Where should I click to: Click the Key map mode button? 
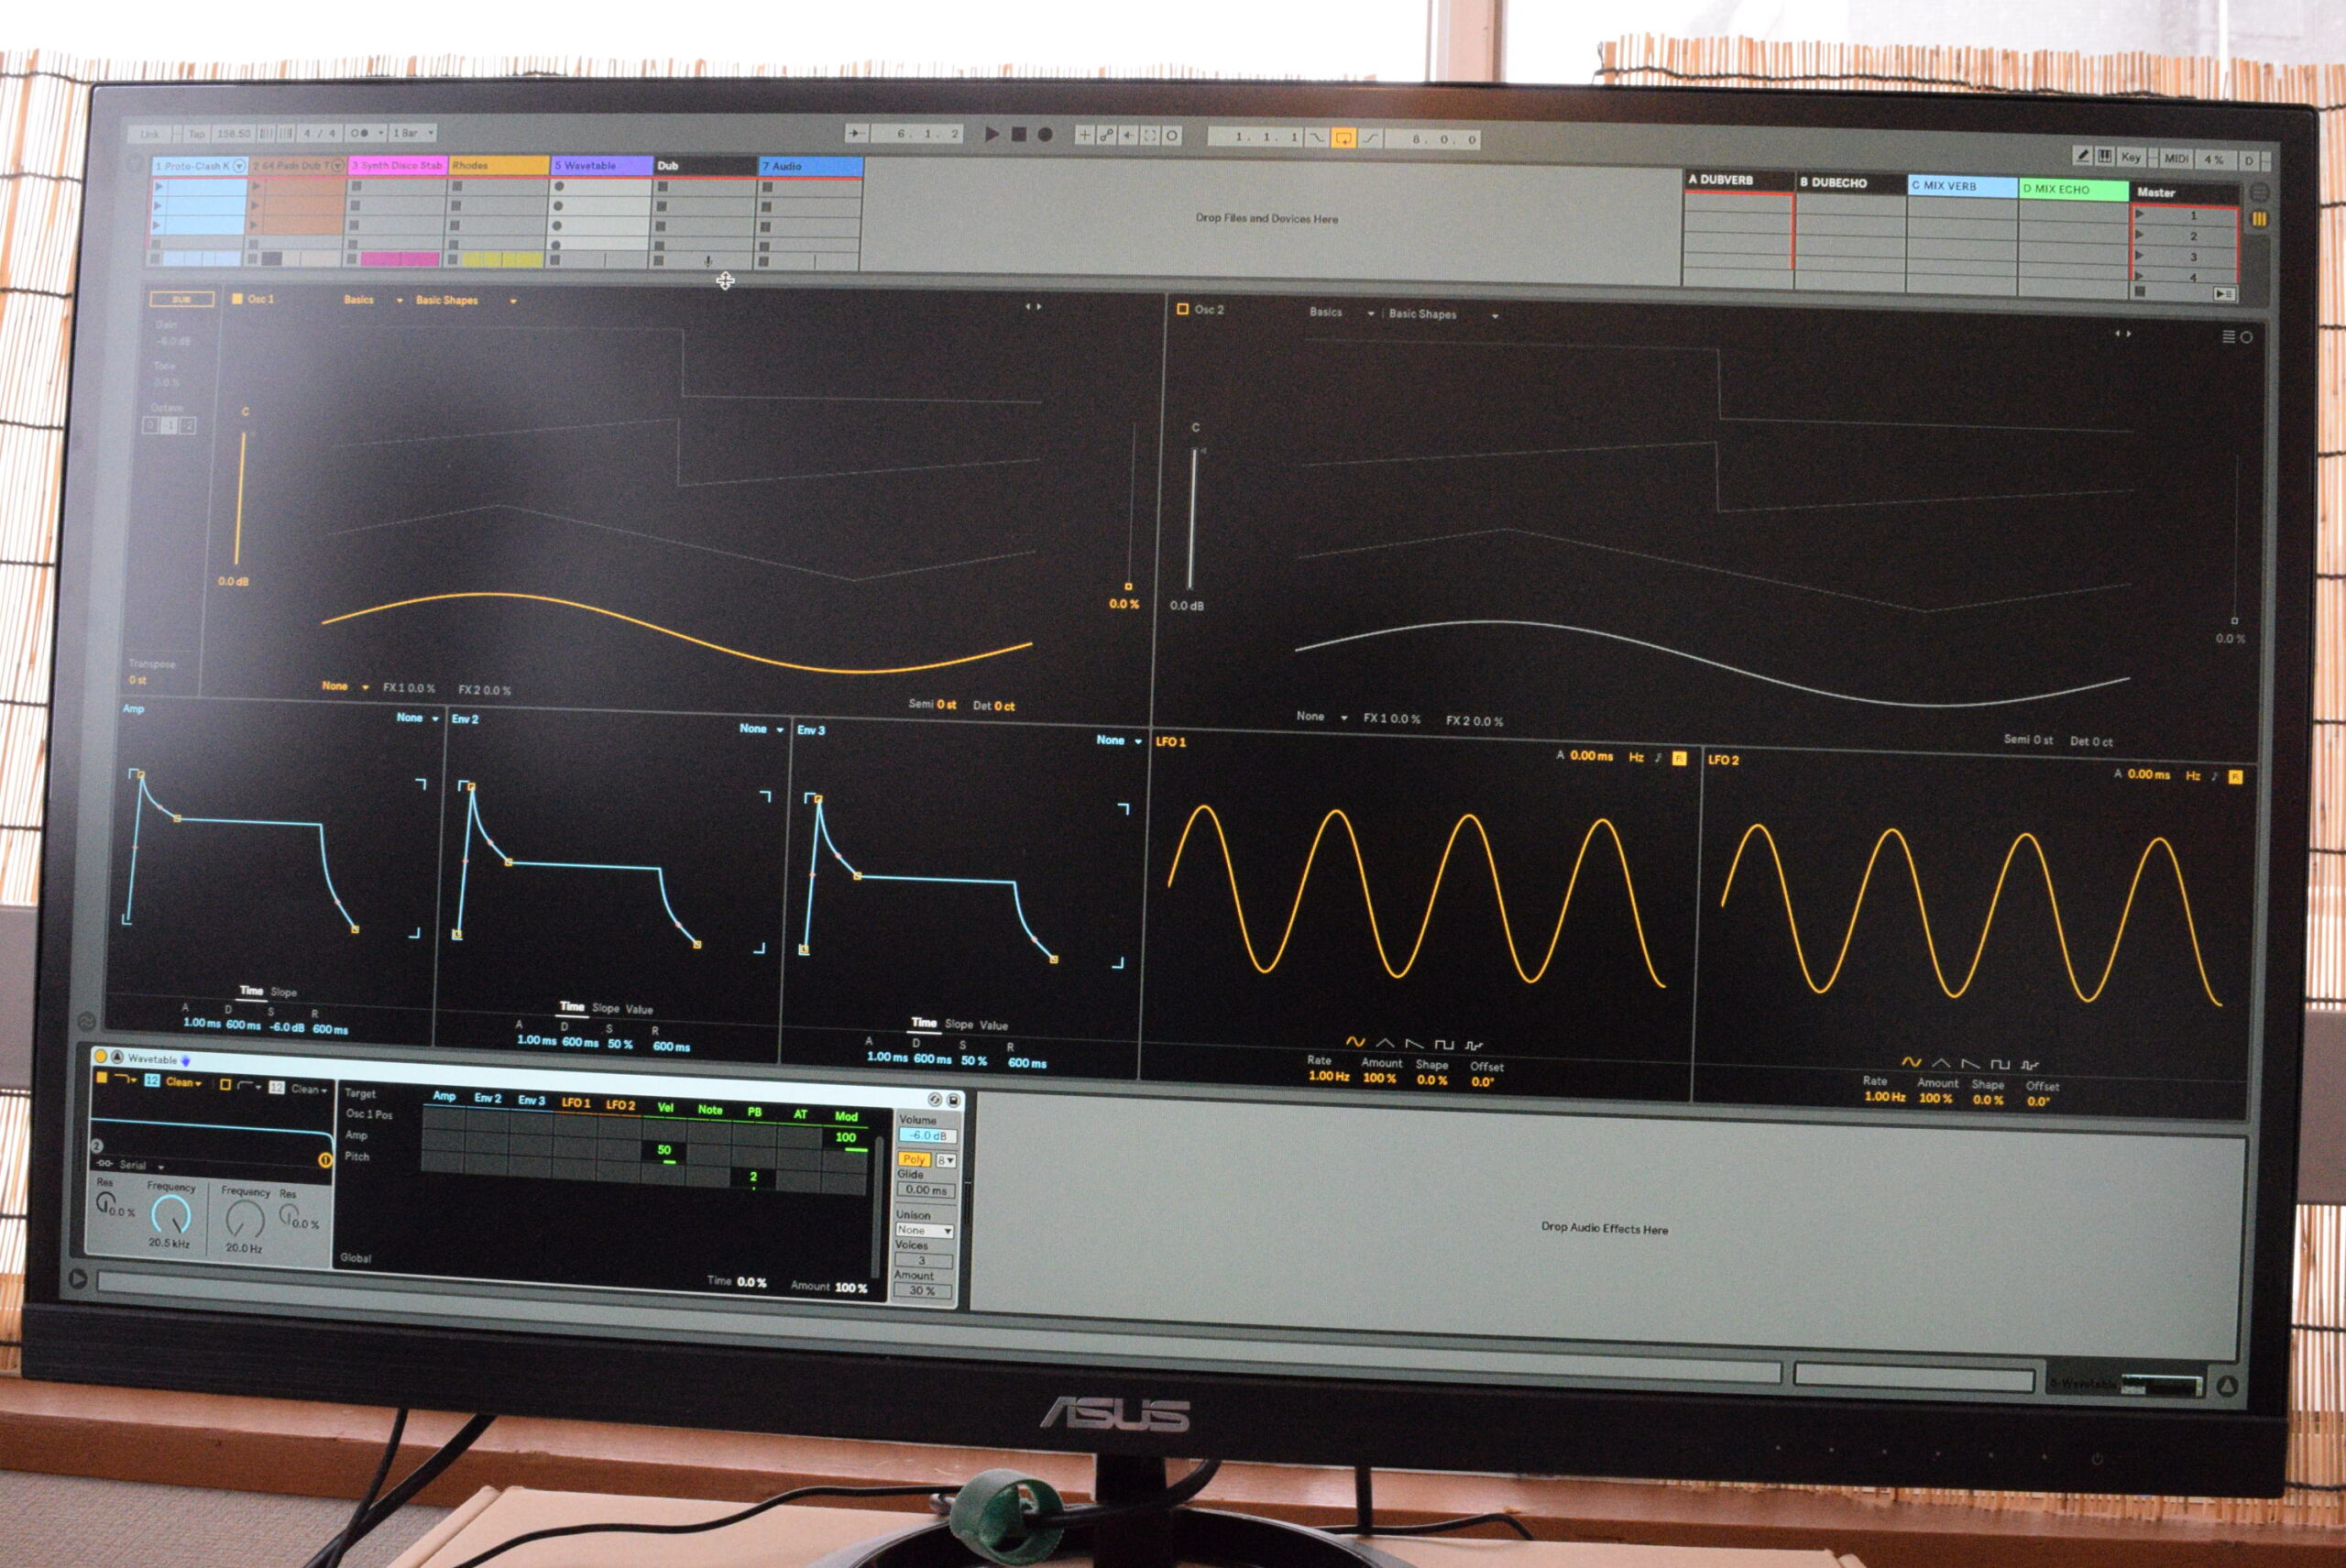[2130, 158]
